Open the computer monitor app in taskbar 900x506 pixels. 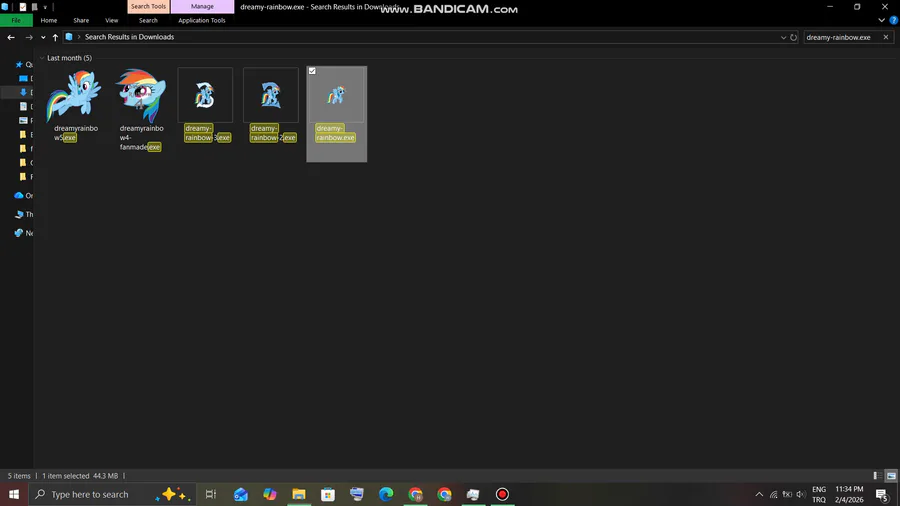click(x=356, y=494)
